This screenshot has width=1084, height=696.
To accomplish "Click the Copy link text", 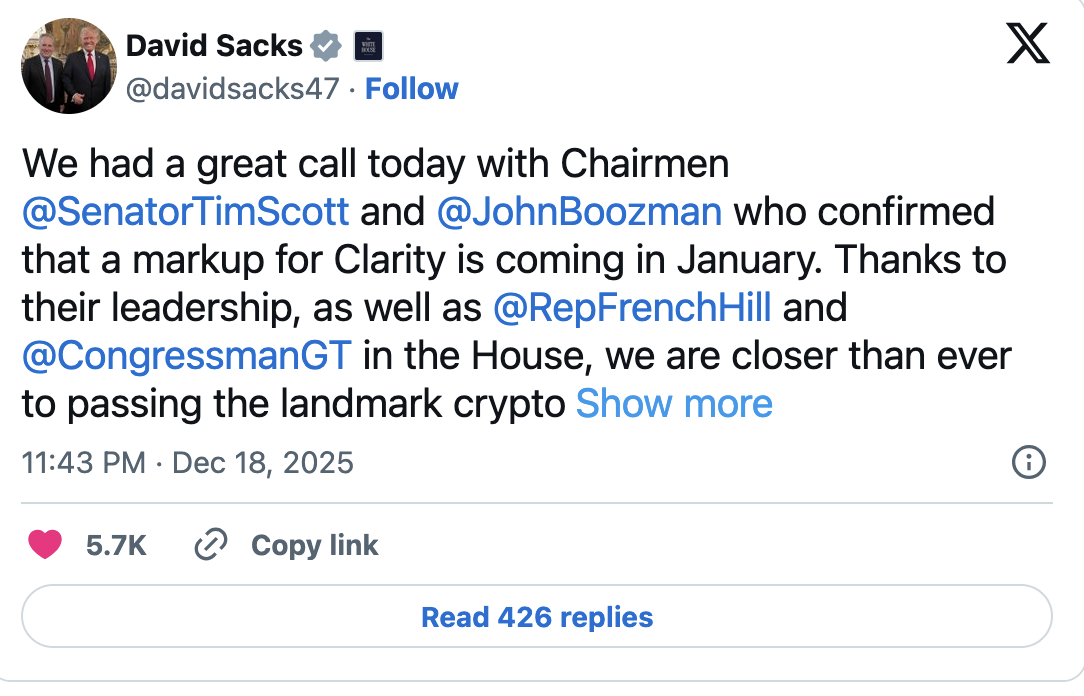I will 314,545.
